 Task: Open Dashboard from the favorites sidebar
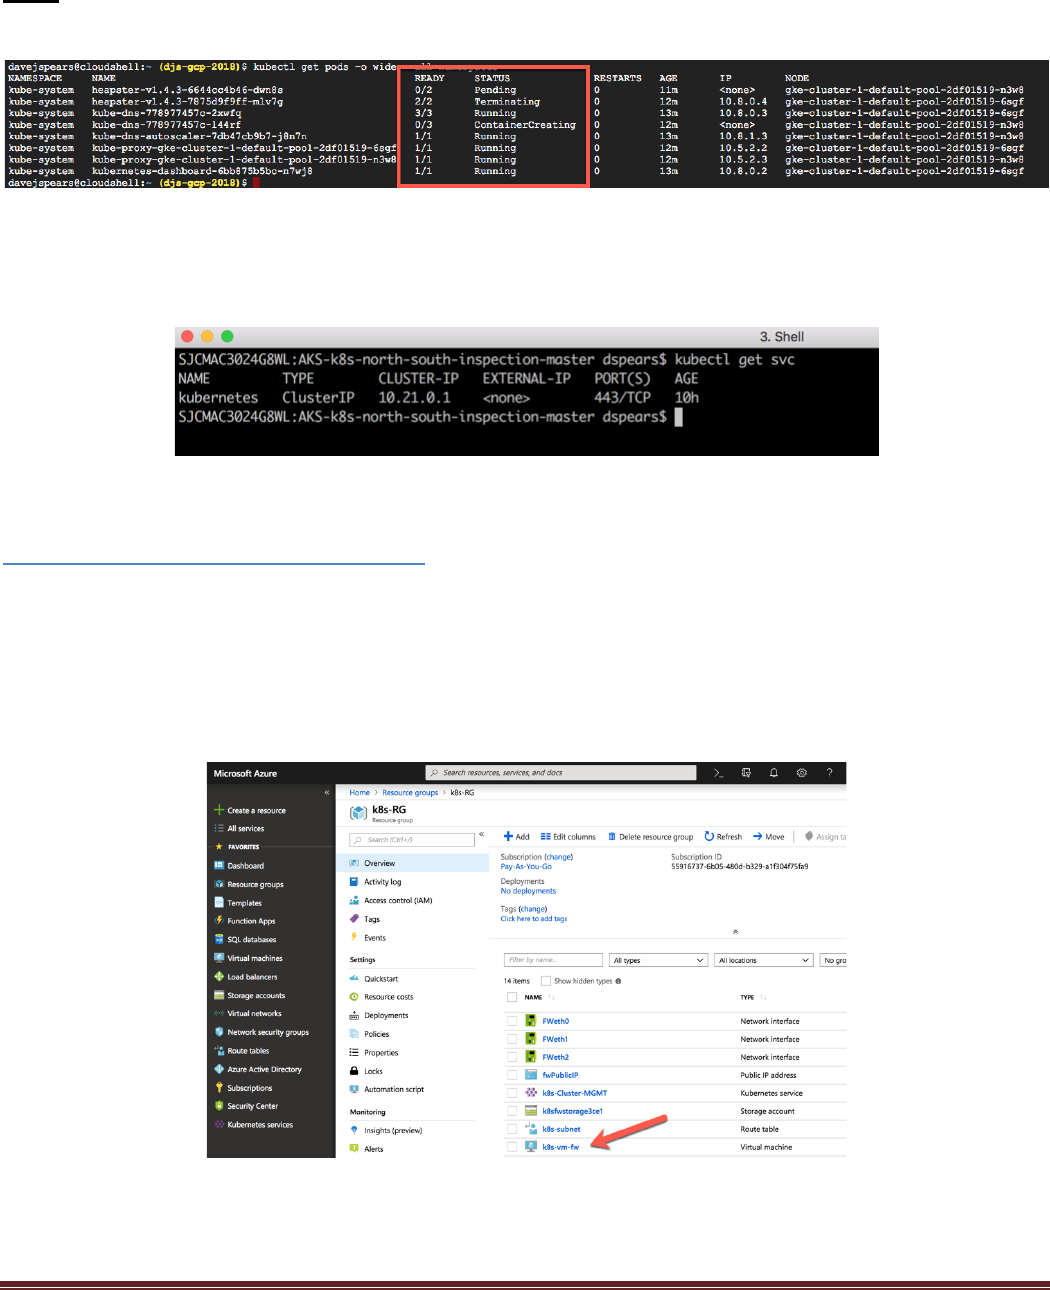coord(245,866)
